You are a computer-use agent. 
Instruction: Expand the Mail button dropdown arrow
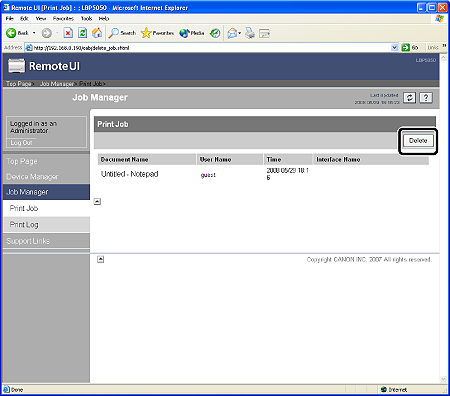point(239,33)
